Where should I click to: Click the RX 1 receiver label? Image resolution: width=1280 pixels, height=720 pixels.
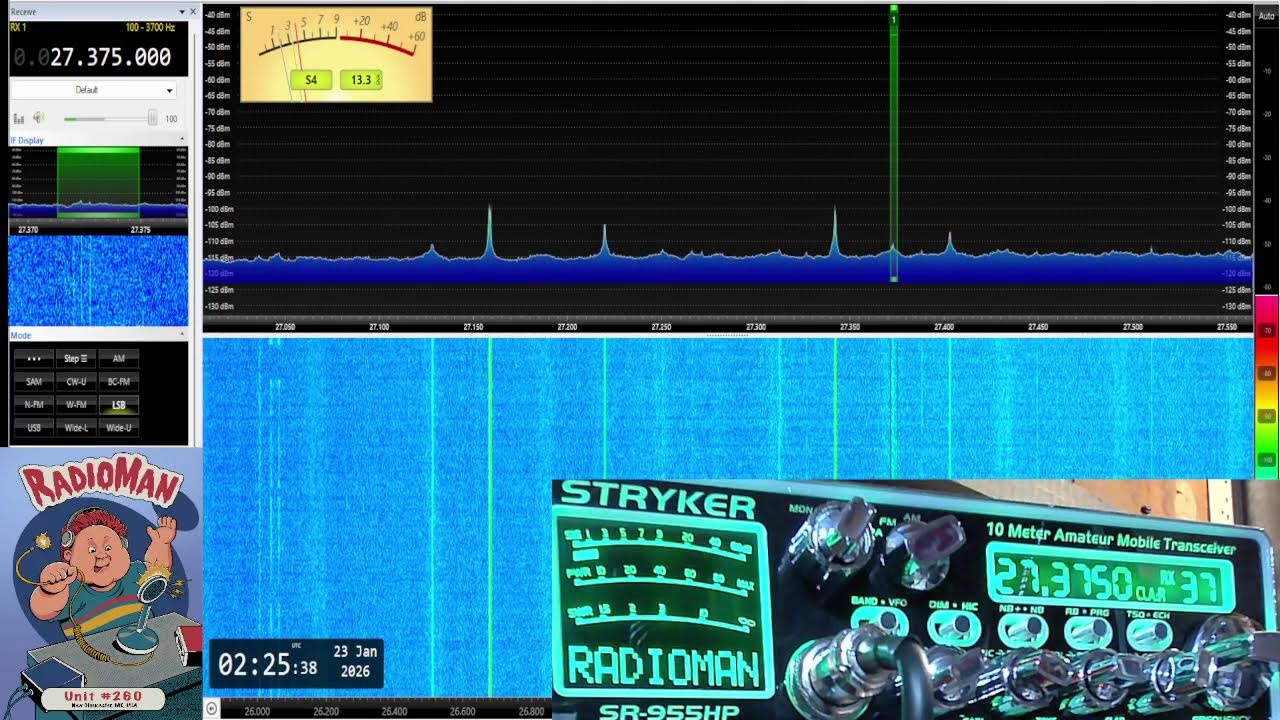18,28
